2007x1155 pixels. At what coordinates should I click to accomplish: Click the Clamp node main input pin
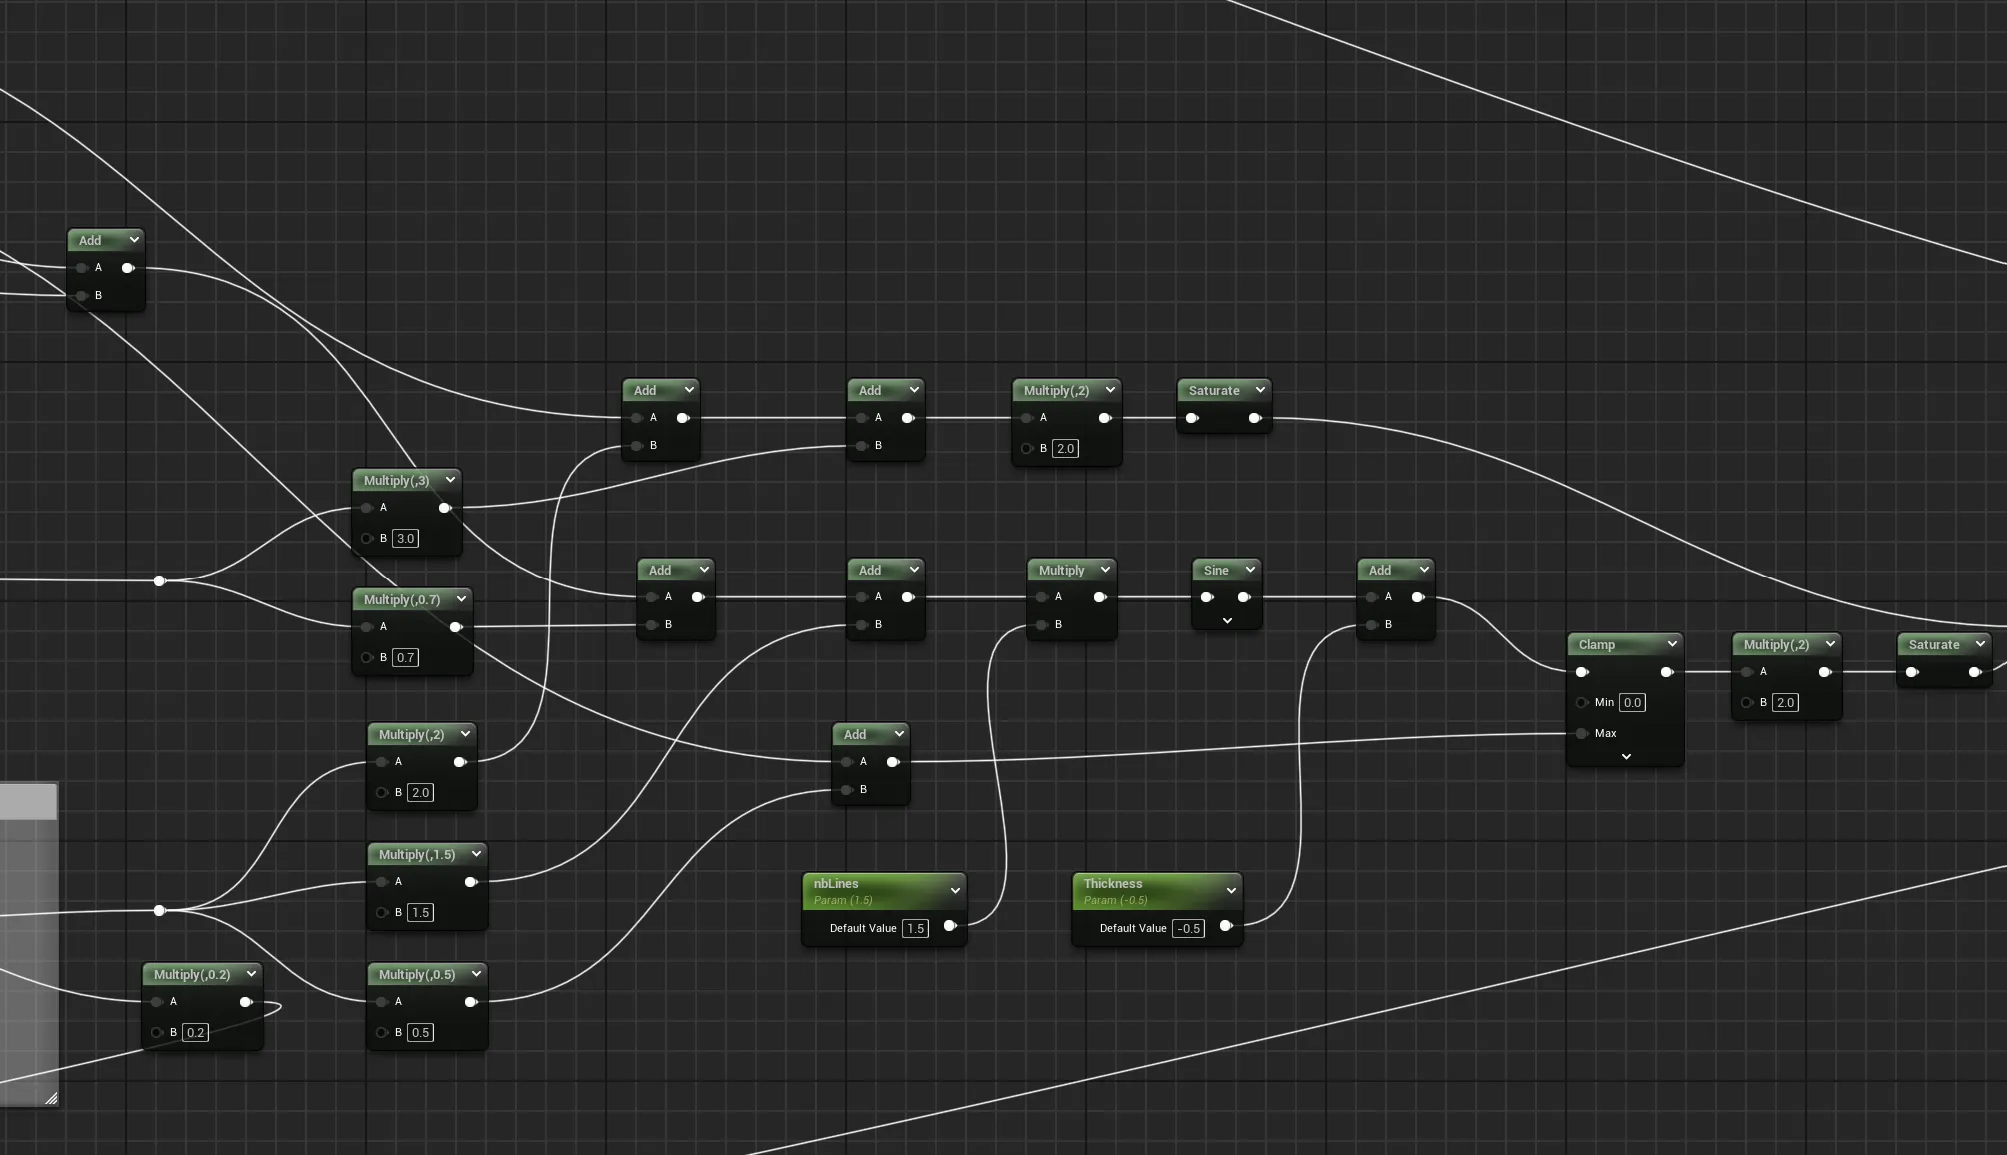1582,672
